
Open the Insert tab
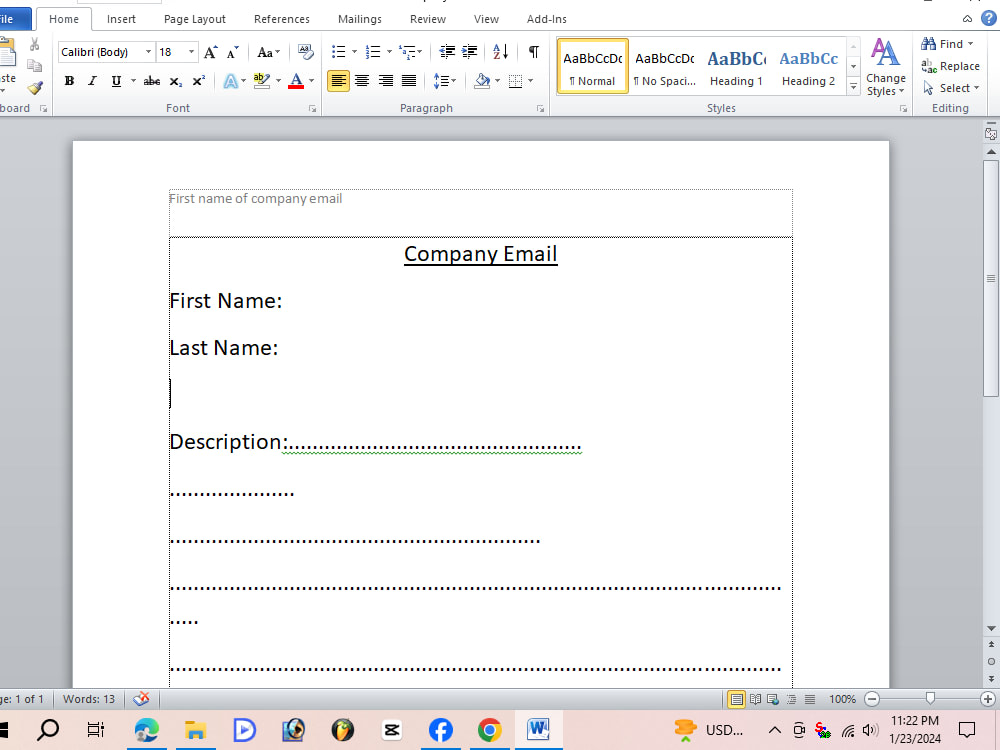121,19
